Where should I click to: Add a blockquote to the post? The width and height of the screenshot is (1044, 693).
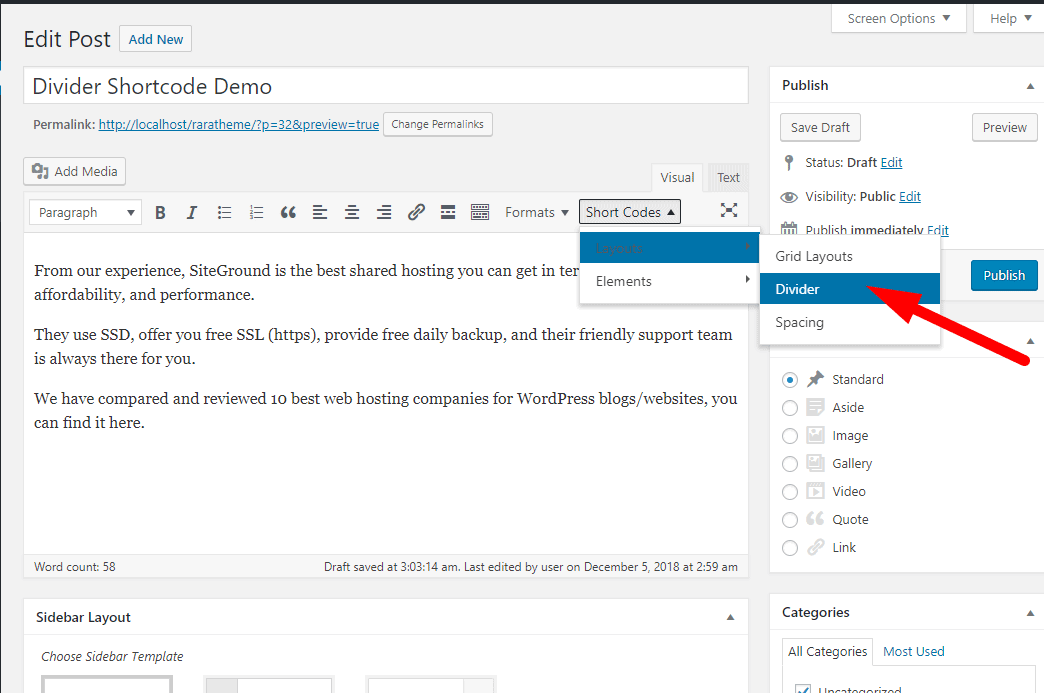tap(288, 212)
